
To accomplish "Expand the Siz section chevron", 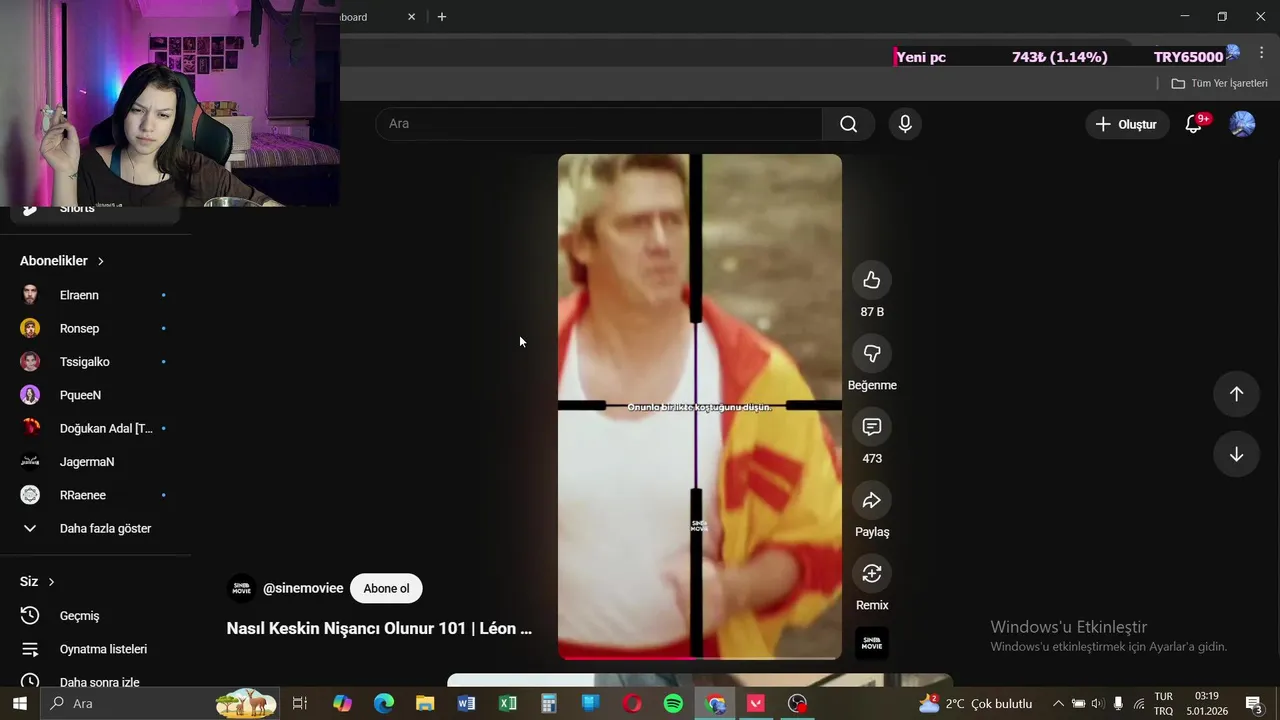I will pos(51,582).
